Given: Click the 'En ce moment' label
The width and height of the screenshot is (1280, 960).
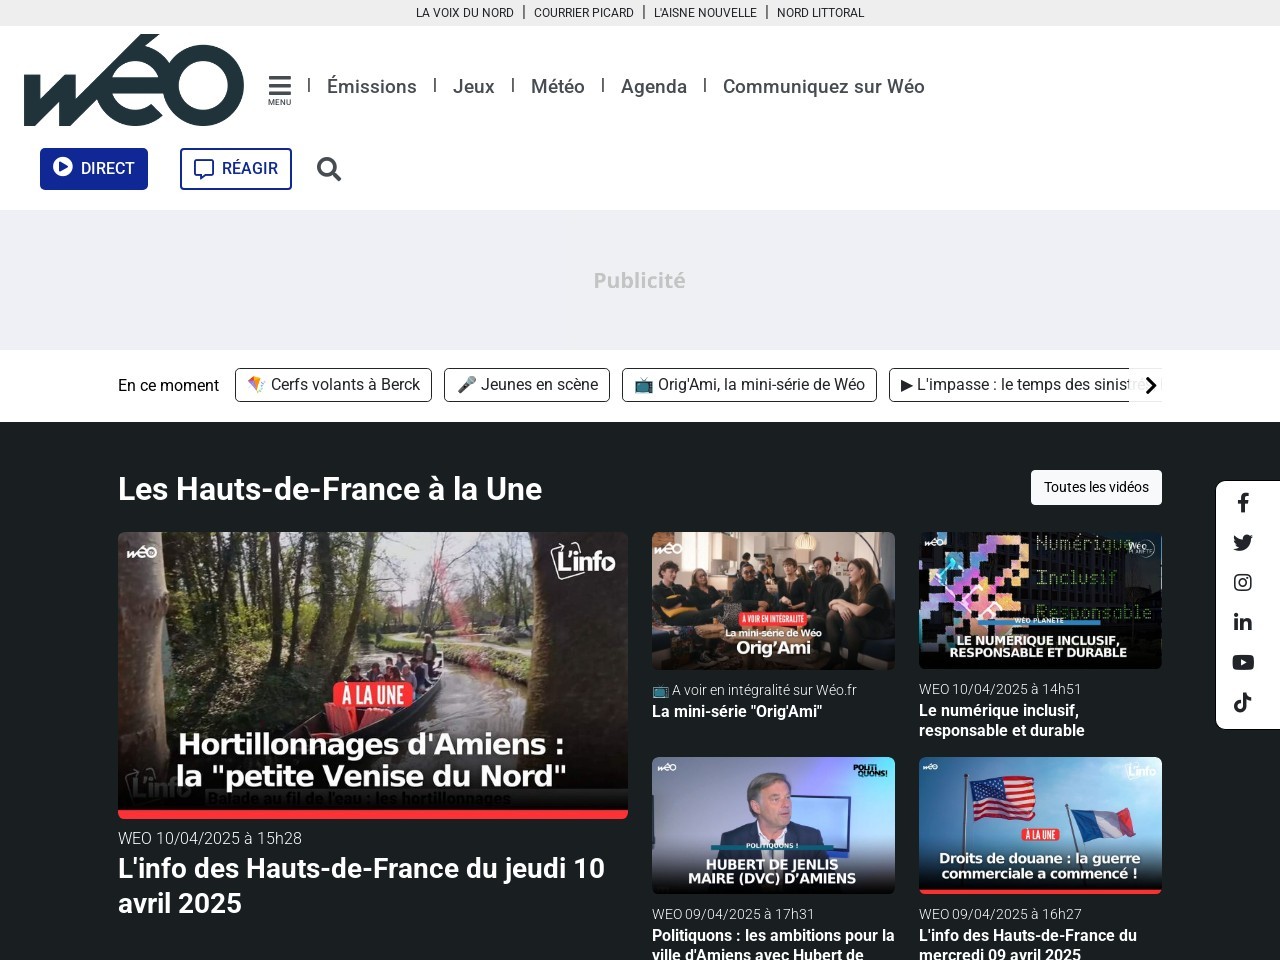Looking at the screenshot, I should (x=168, y=385).
